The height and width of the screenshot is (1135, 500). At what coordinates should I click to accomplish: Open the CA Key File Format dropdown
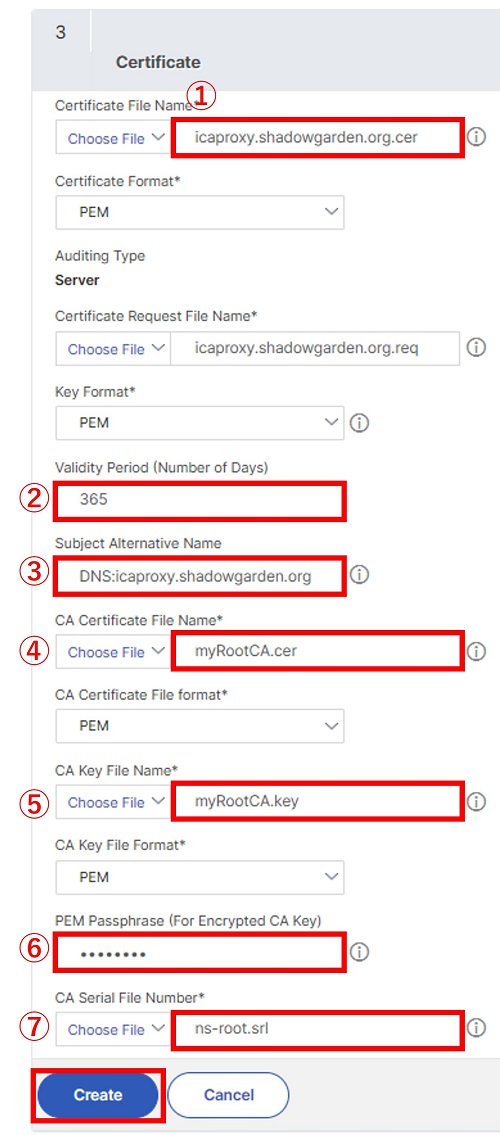(200, 877)
